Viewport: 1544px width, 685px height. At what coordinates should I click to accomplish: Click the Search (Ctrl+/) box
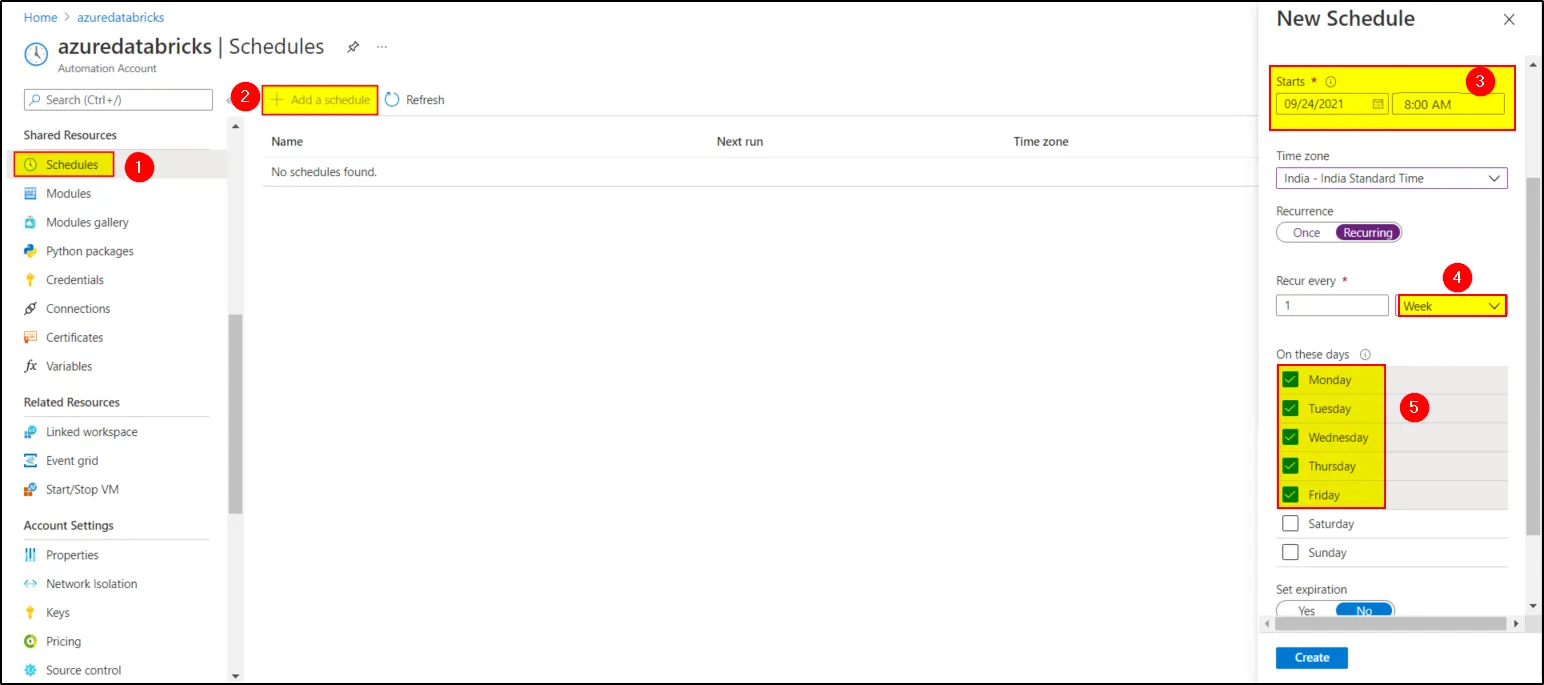coord(118,100)
